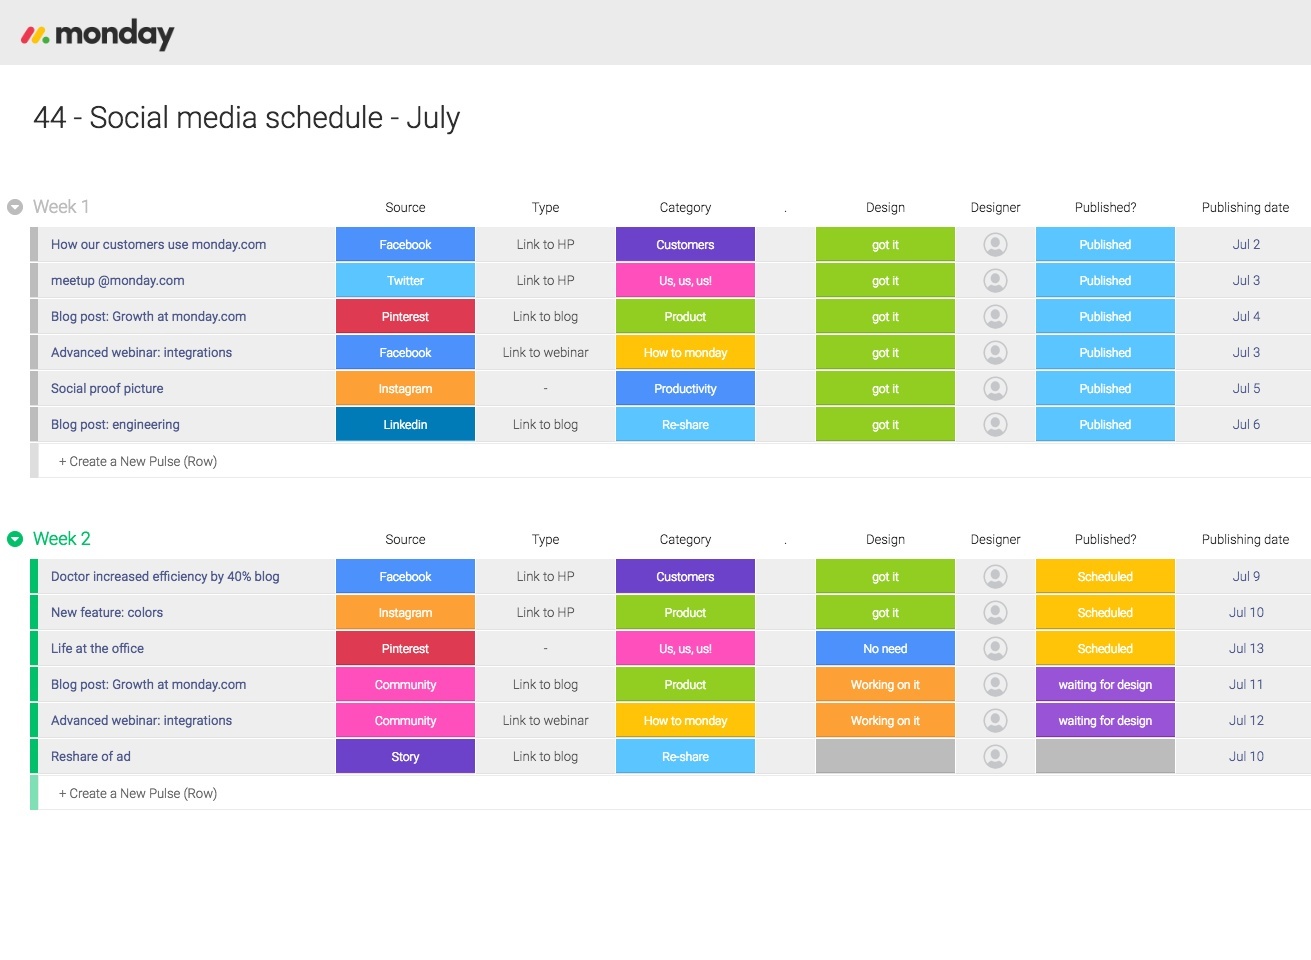Click Publishing date header in Week 2
Screen dimensions: 1311x960
[x=1245, y=540]
